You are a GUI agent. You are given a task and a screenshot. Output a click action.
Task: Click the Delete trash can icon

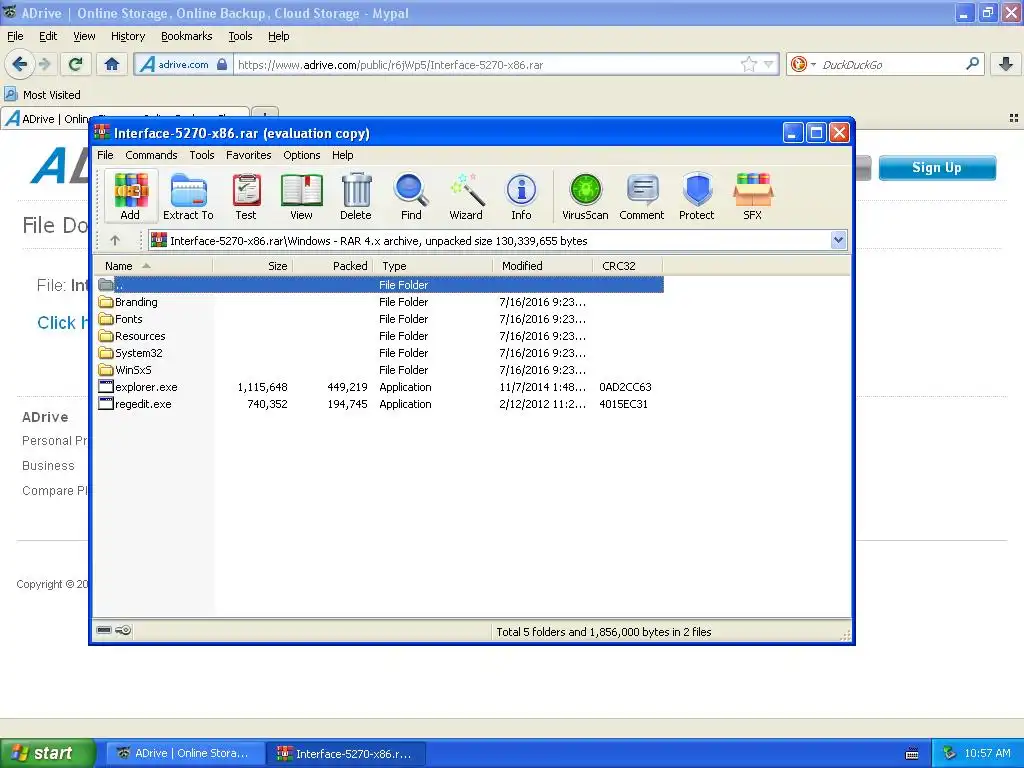point(356,196)
